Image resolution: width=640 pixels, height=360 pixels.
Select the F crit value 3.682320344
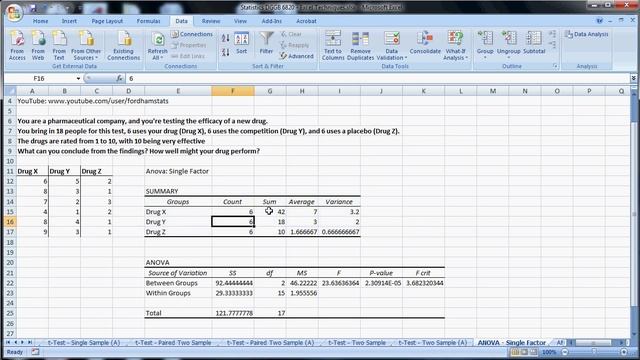tap(424, 283)
